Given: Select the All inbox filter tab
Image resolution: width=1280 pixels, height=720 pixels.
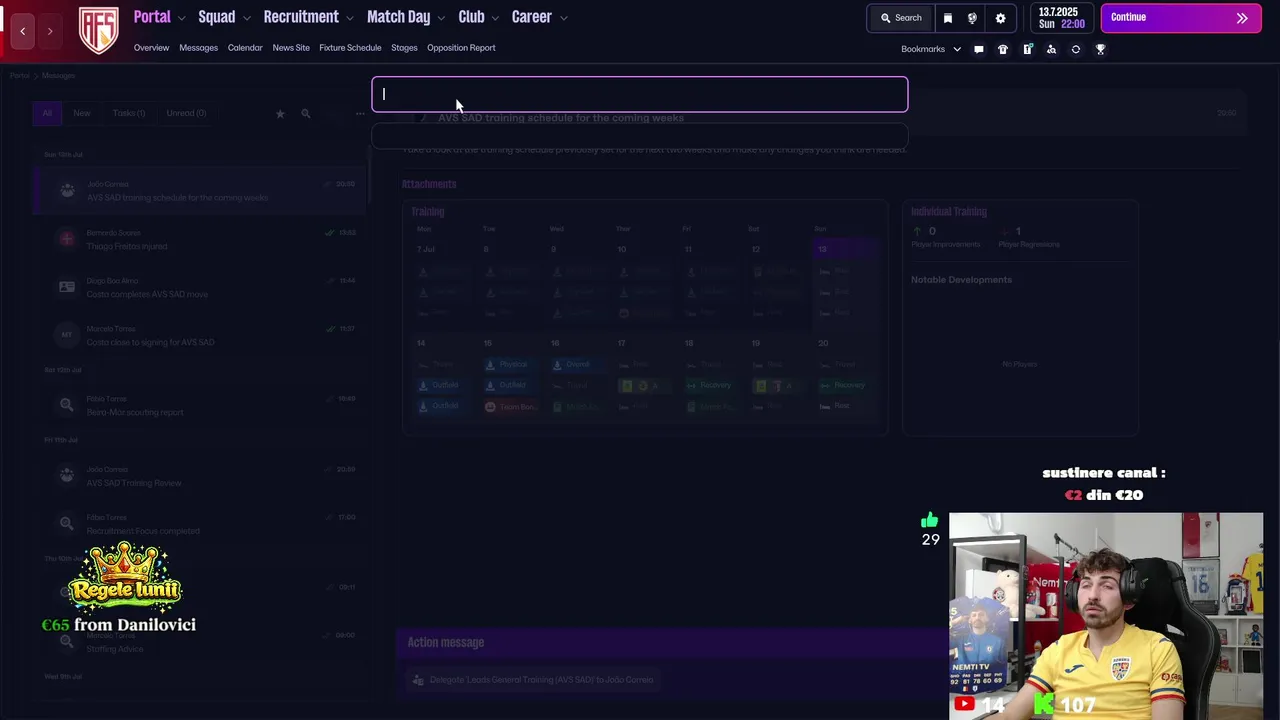Looking at the screenshot, I should tap(47, 113).
